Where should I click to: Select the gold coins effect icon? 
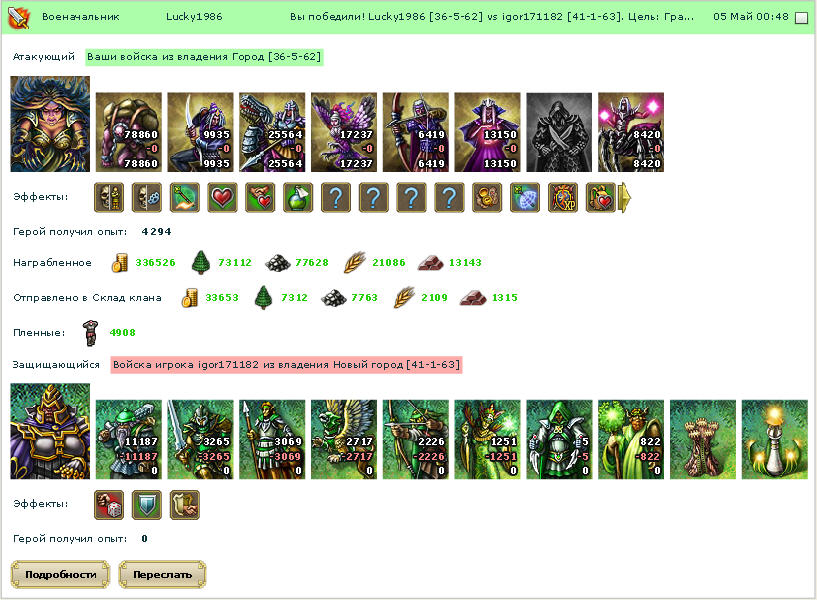click(x=487, y=197)
